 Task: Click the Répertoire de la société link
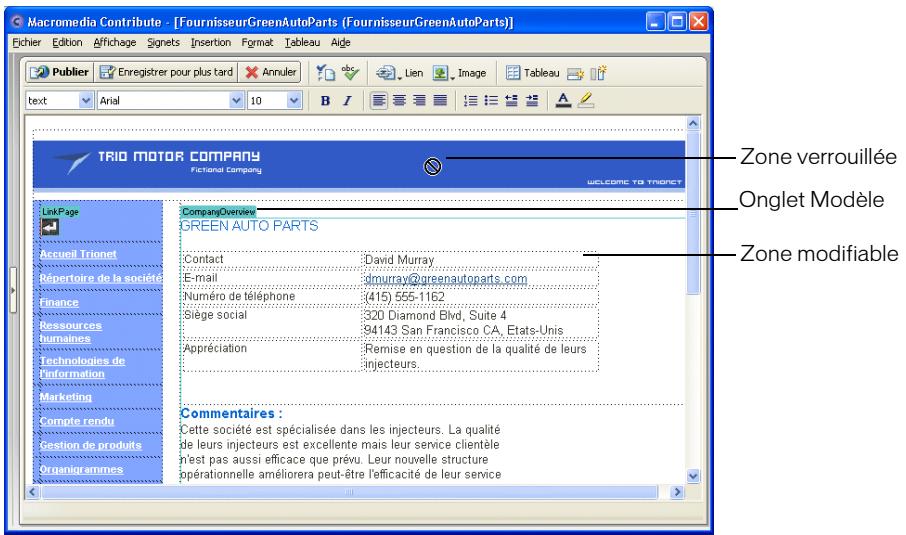click(x=101, y=278)
